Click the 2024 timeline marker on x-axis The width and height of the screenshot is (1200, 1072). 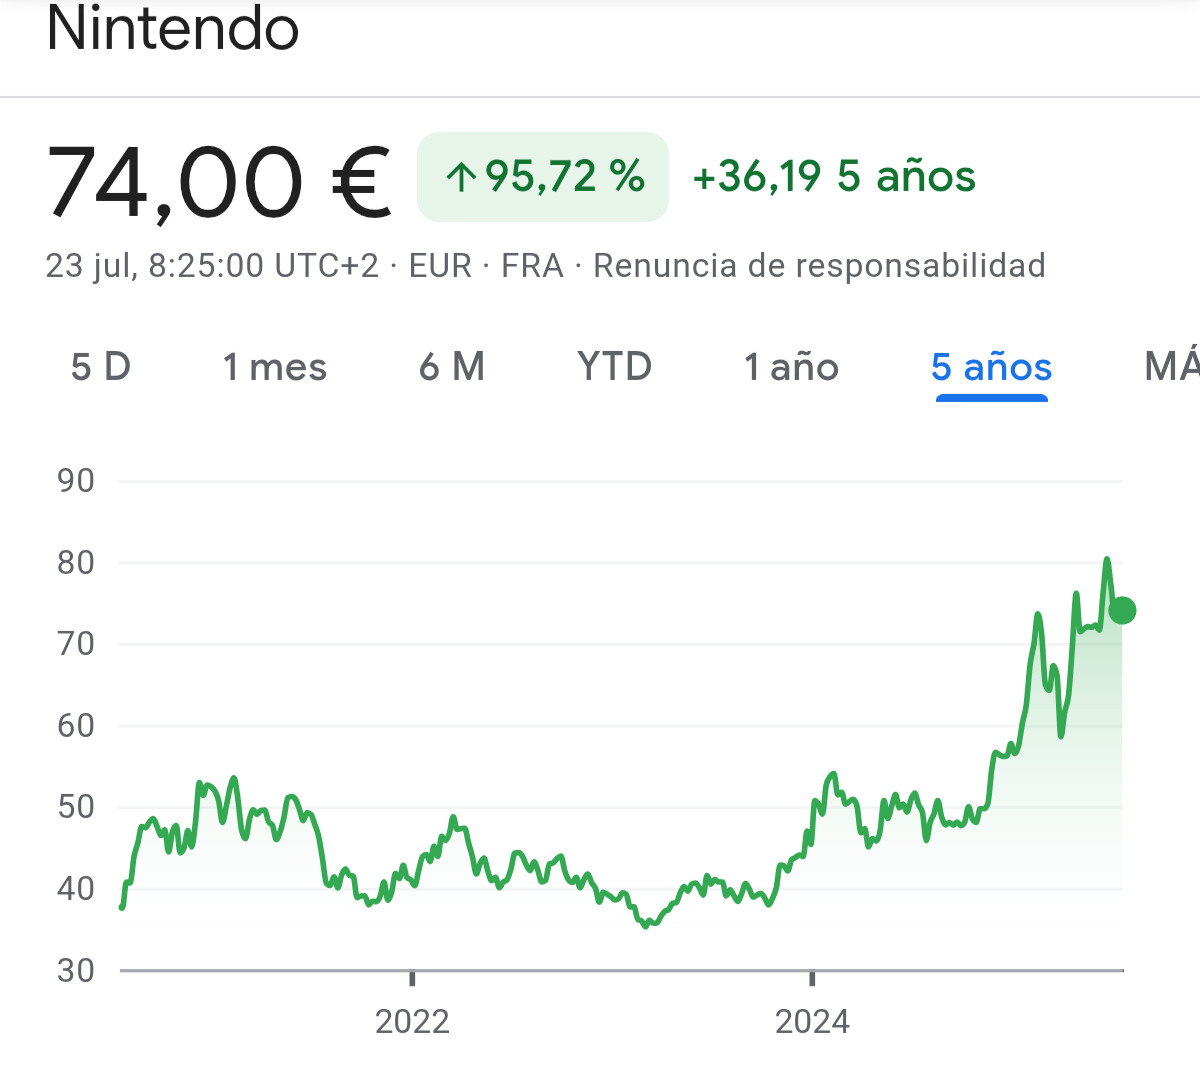click(x=812, y=1021)
